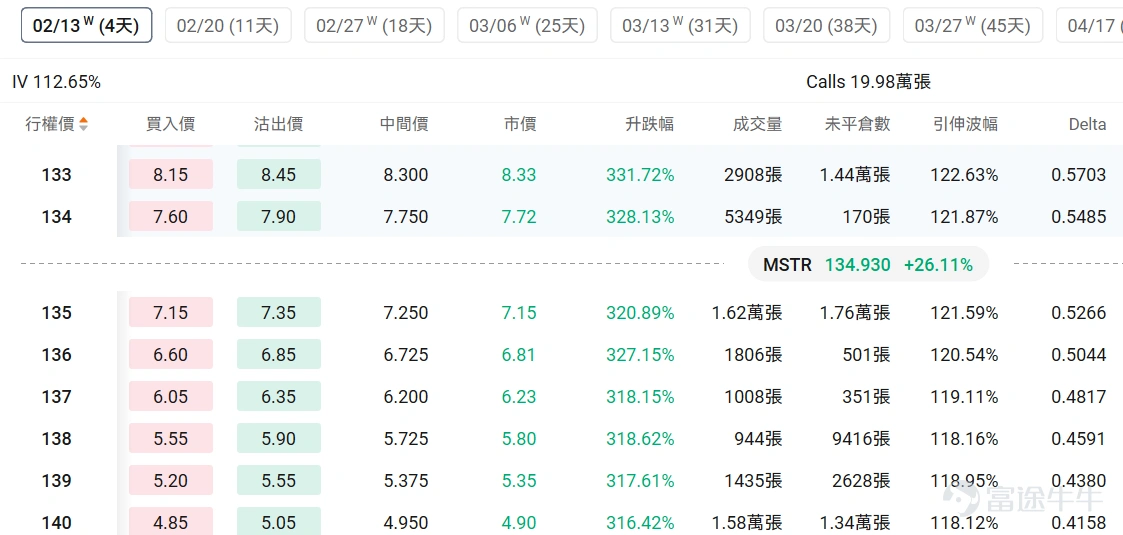Select the strike 138 row label

tap(57, 438)
